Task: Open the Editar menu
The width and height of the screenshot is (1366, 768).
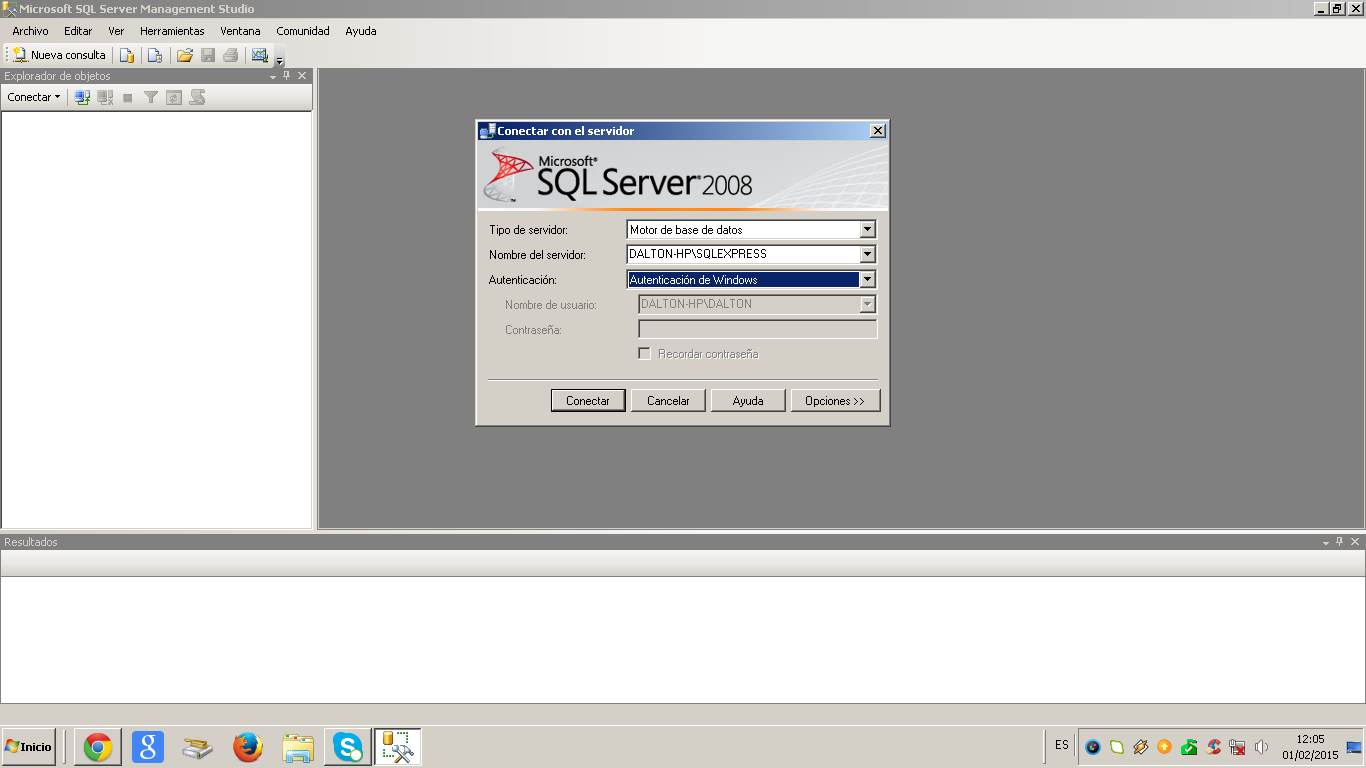Action: (x=78, y=31)
